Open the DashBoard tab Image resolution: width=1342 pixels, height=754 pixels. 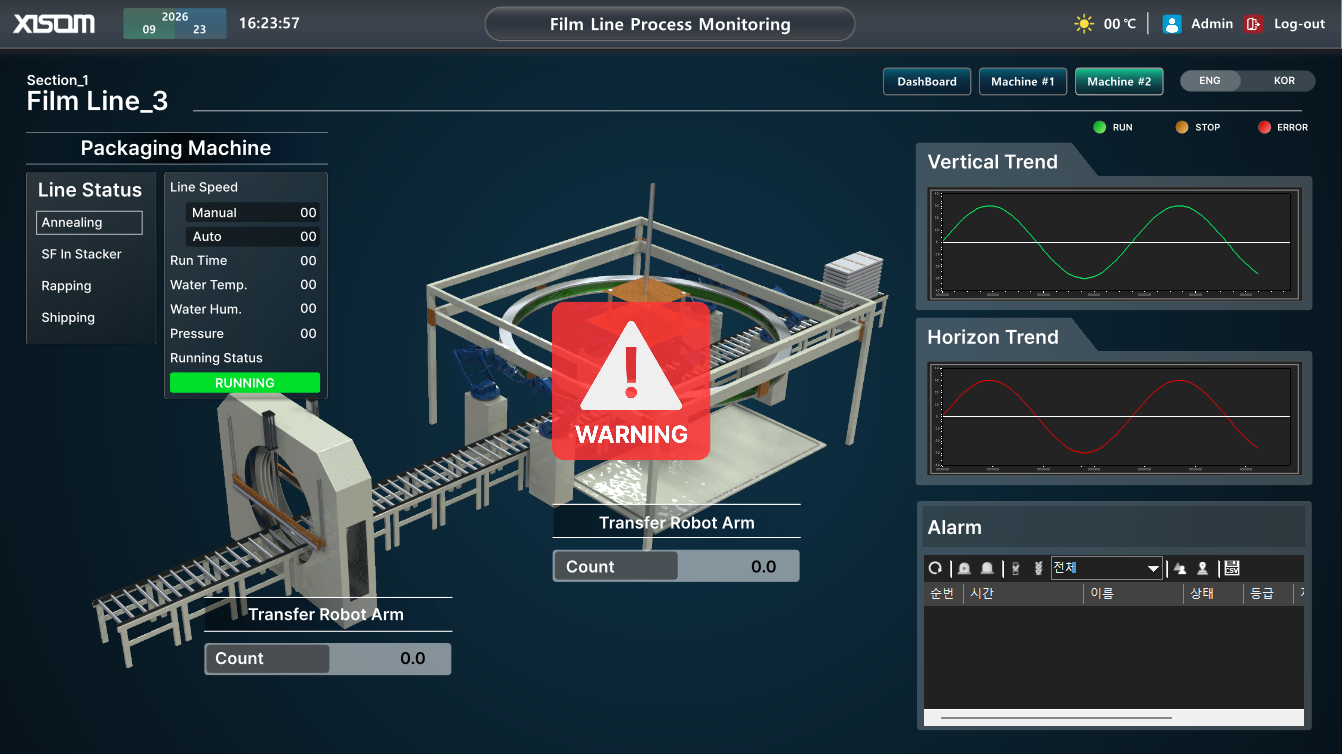pyautogui.click(x=927, y=81)
